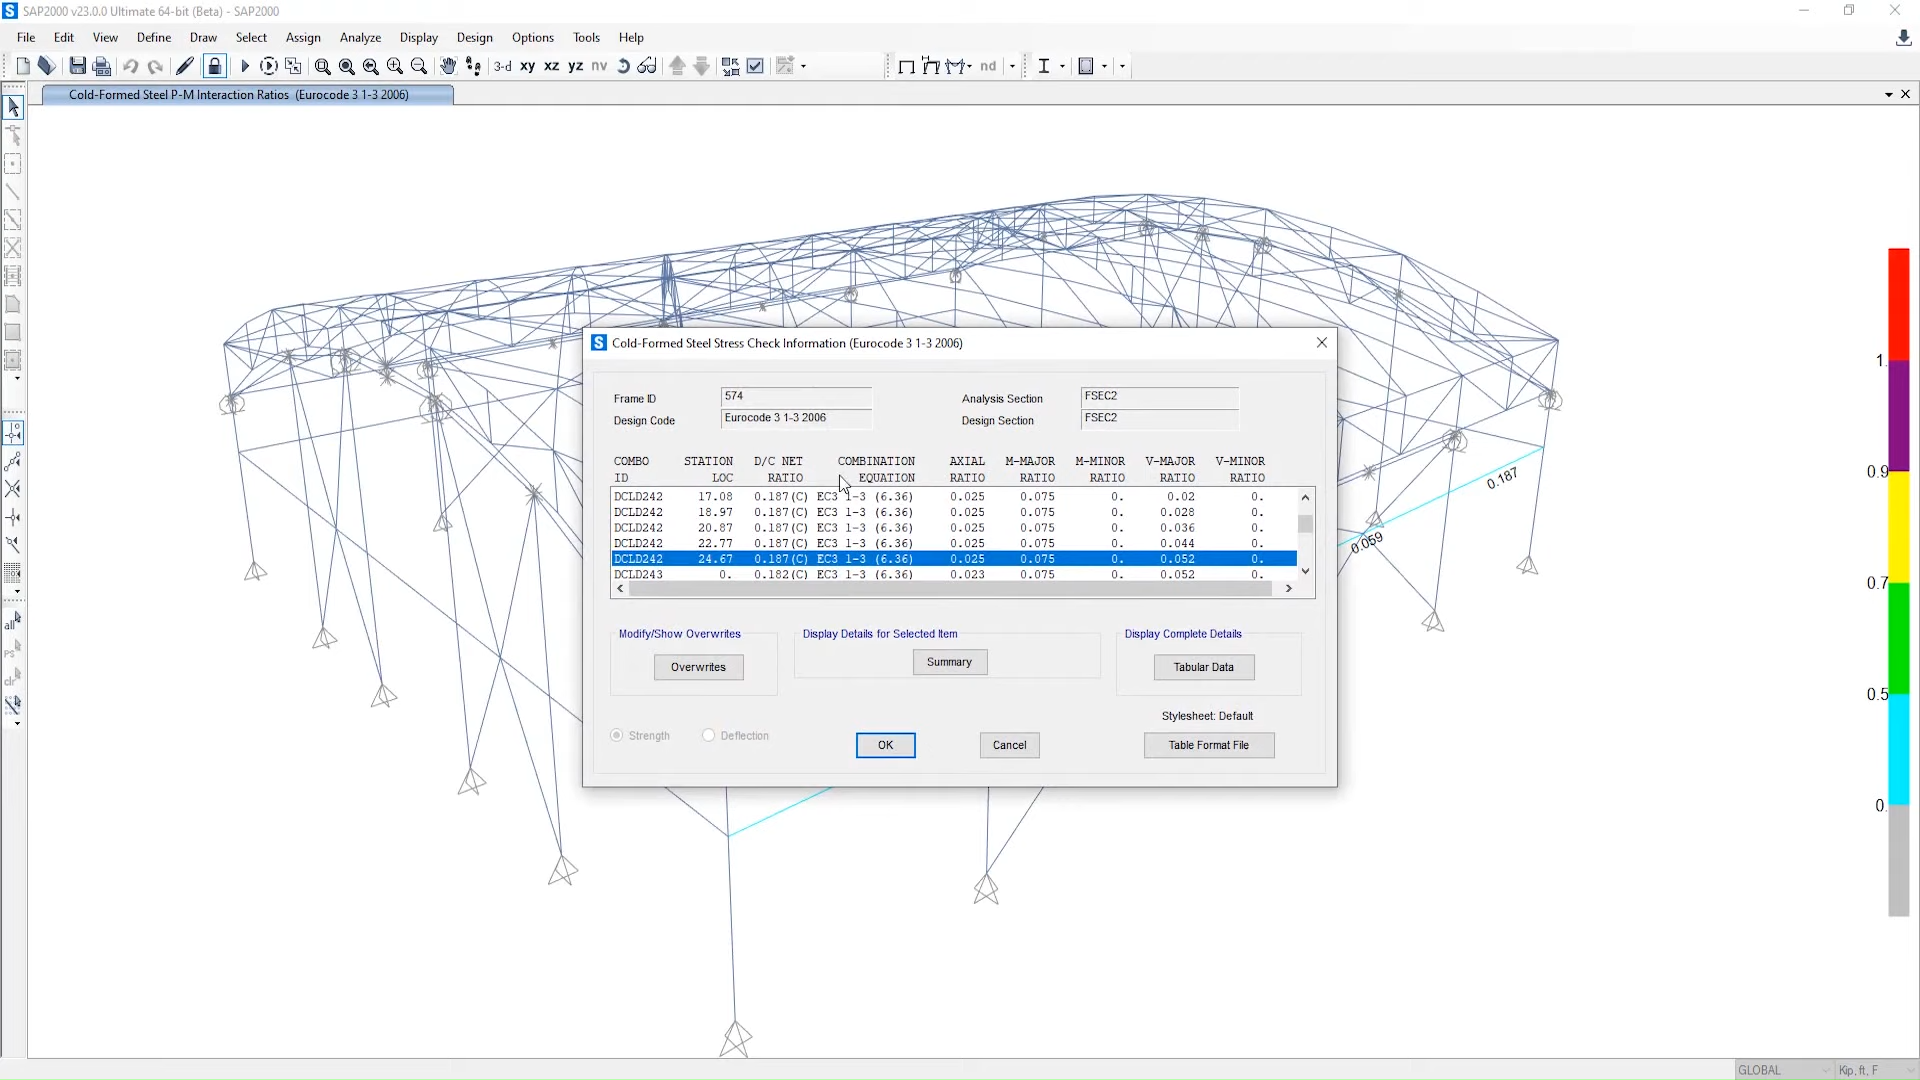Select the DCLD243 combo row in table
This screenshot has height=1080, width=1920.
click(638, 575)
